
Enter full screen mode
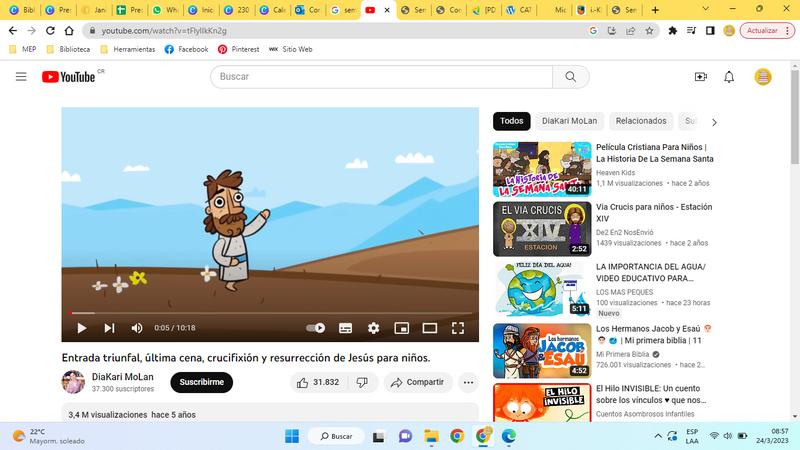(458, 328)
